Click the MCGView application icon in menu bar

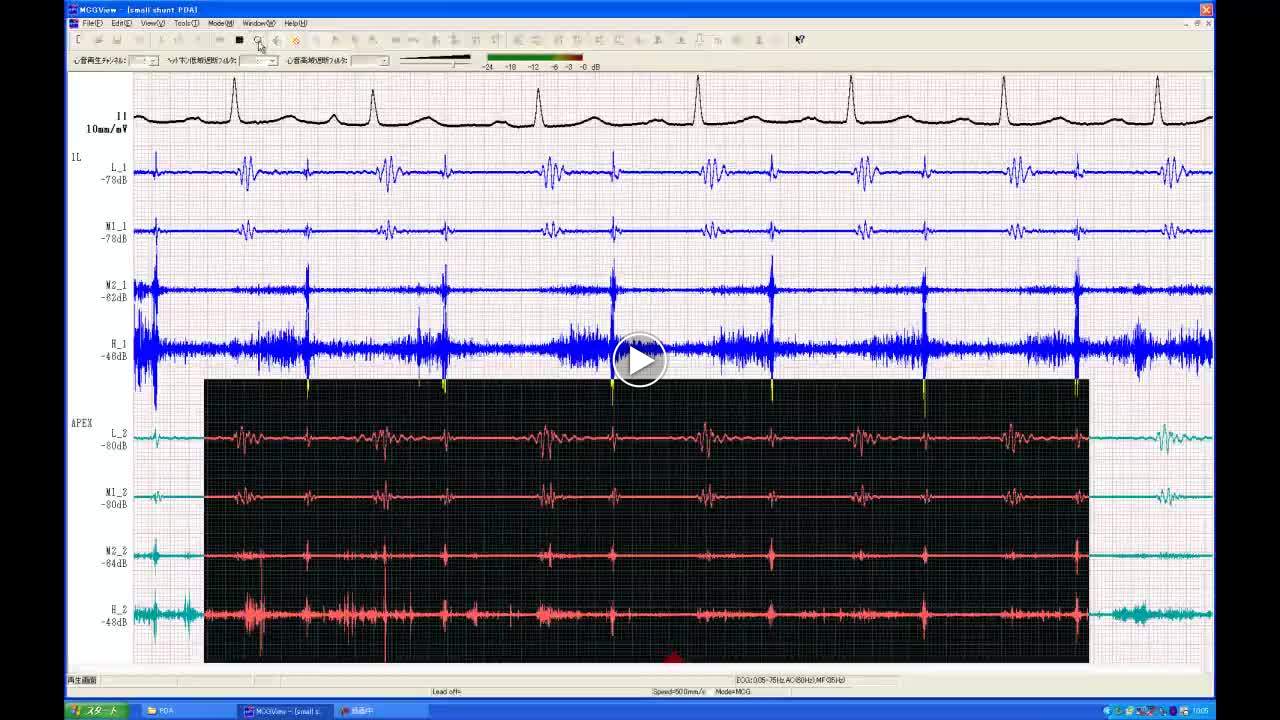point(73,23)
